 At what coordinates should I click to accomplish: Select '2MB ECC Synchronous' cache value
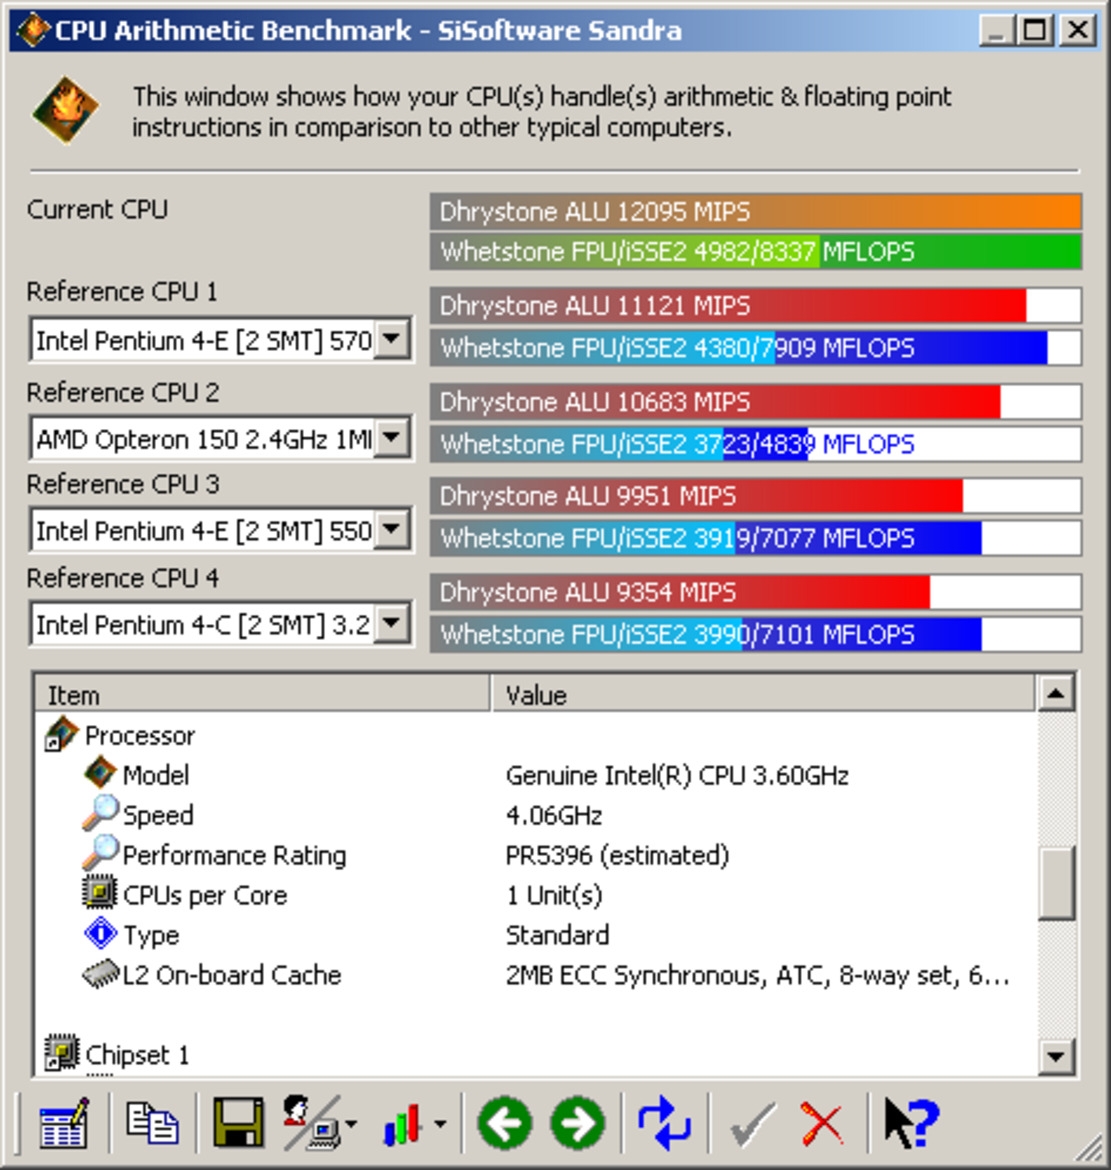tap(757, 975)
